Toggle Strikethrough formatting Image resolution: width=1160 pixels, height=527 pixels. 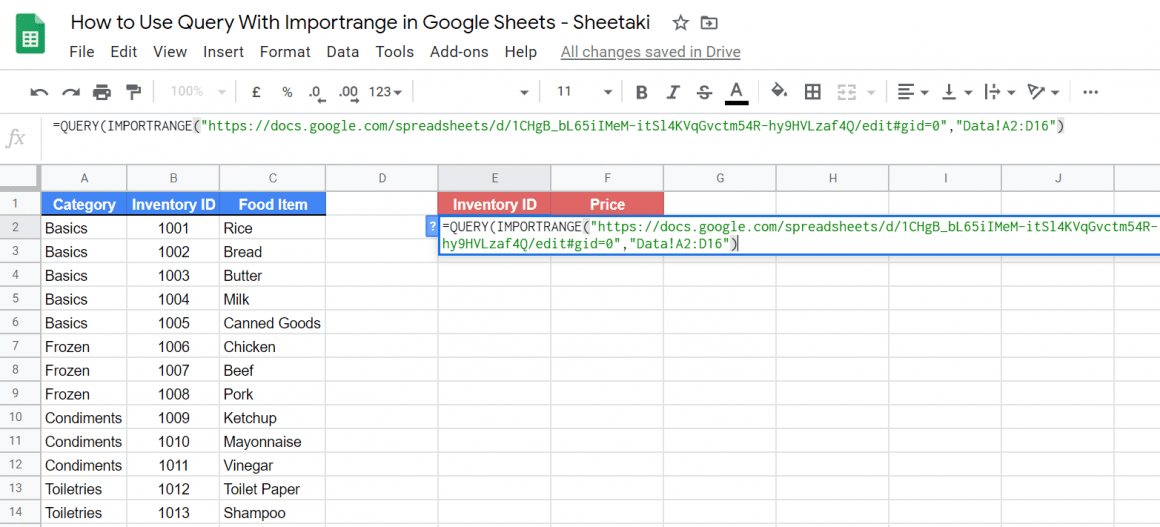[x=704, y=93]
